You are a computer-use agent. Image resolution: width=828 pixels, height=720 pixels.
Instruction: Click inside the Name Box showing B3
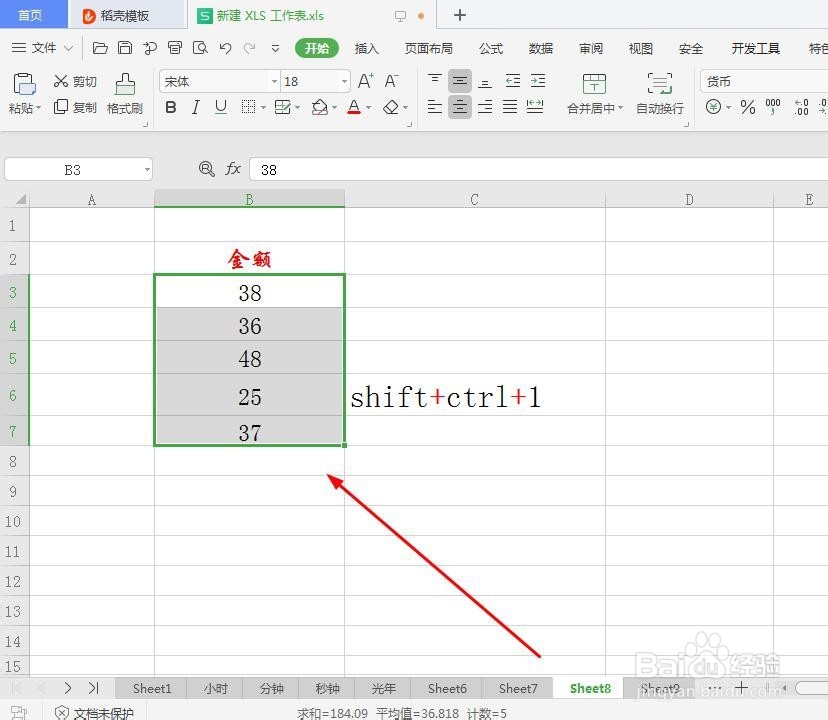pos(70,169)
